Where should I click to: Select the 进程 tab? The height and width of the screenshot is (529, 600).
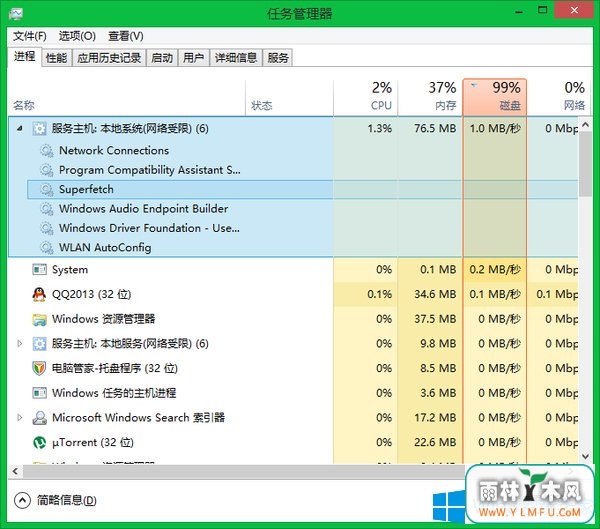(x=24, y=57)
